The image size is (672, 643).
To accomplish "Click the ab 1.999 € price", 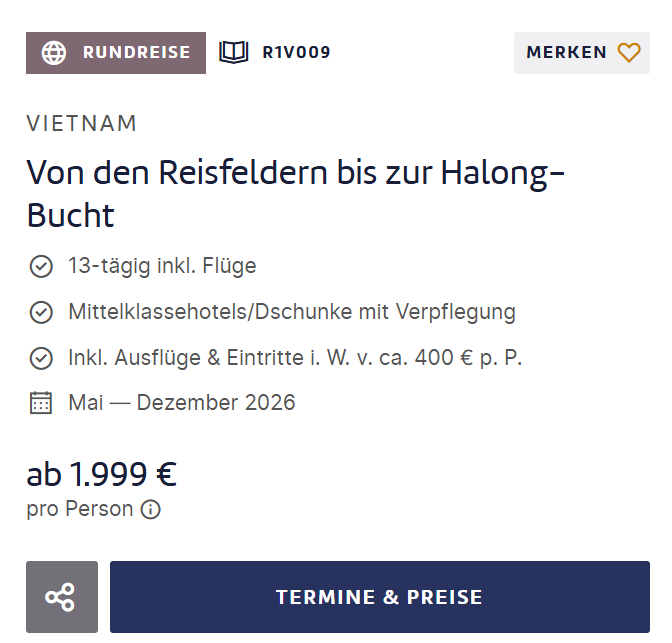I will click(102, 473).
